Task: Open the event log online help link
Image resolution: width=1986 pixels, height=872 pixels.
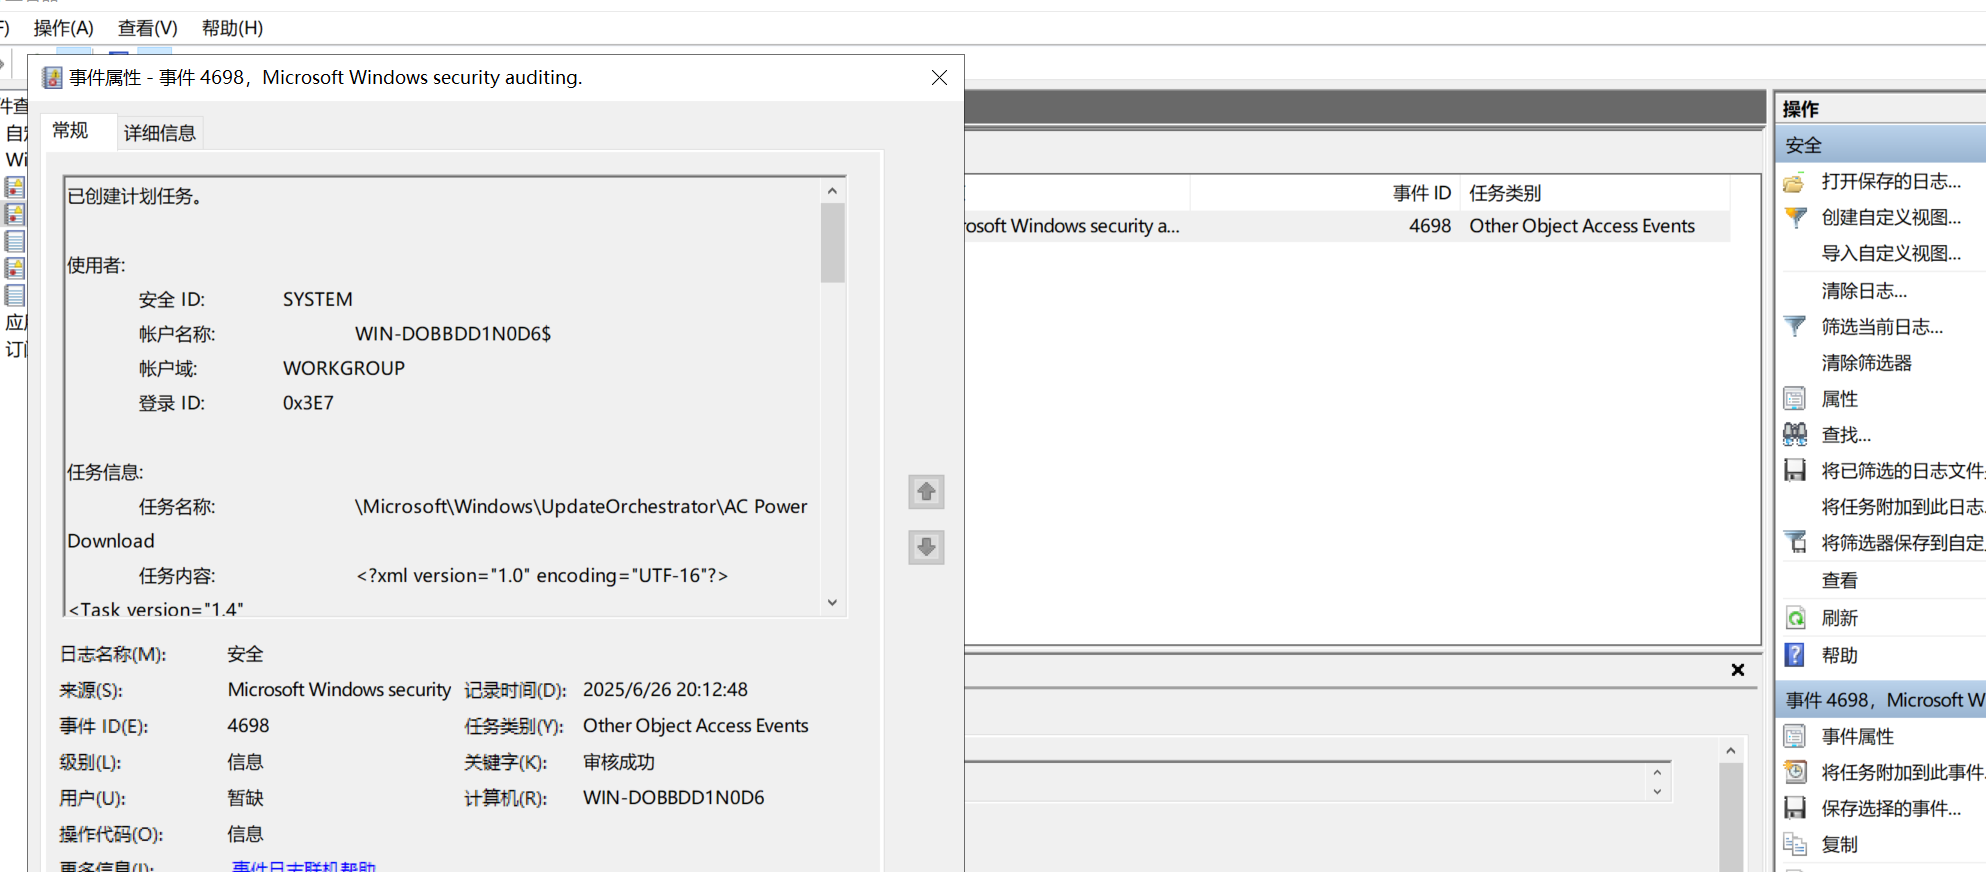Action: click(x=303, y=865)
